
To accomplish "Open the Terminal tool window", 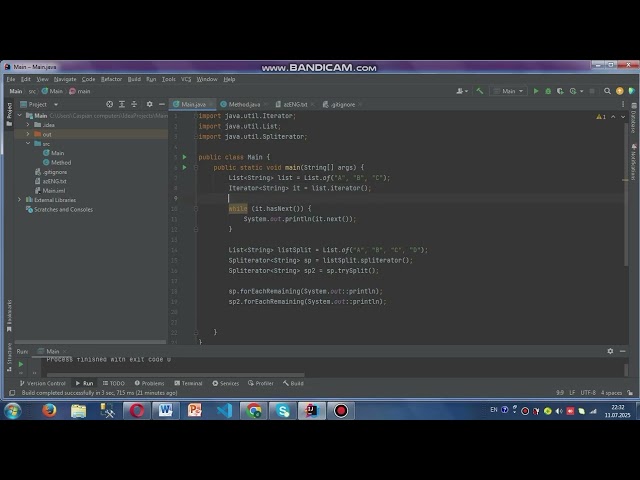I will click(188, 383).
